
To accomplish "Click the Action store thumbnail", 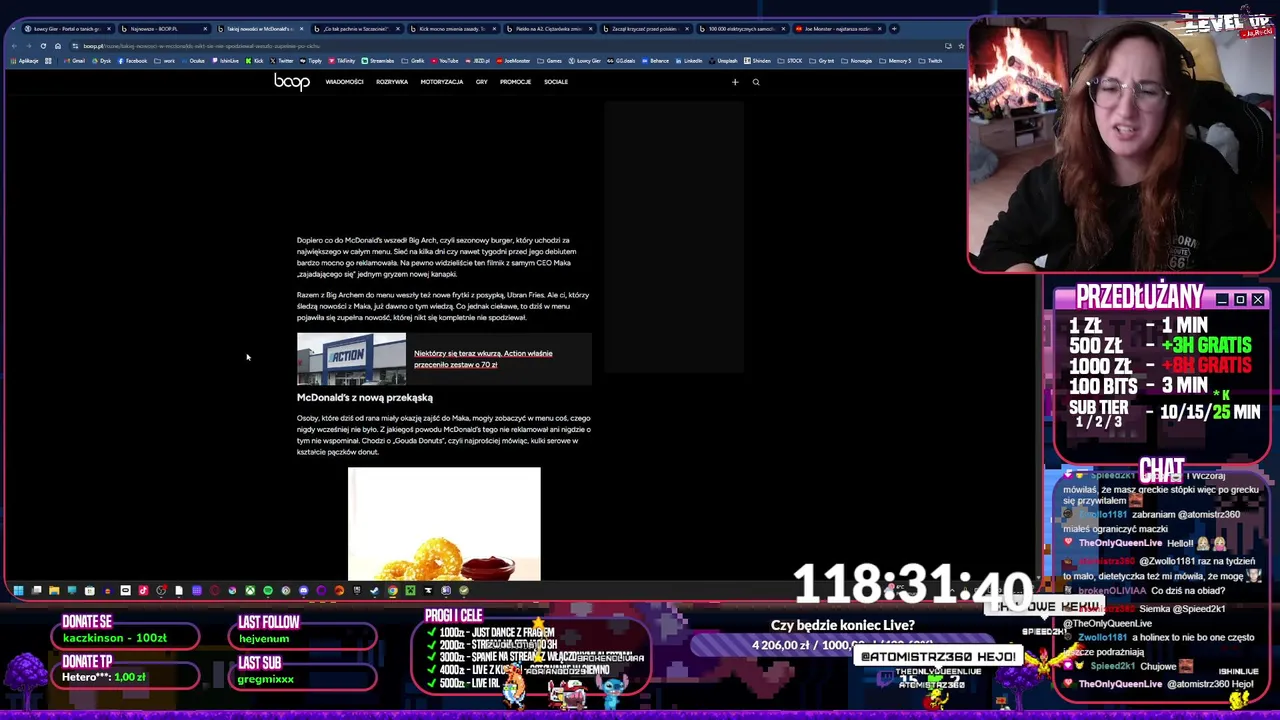I will (x=351, y=359).
